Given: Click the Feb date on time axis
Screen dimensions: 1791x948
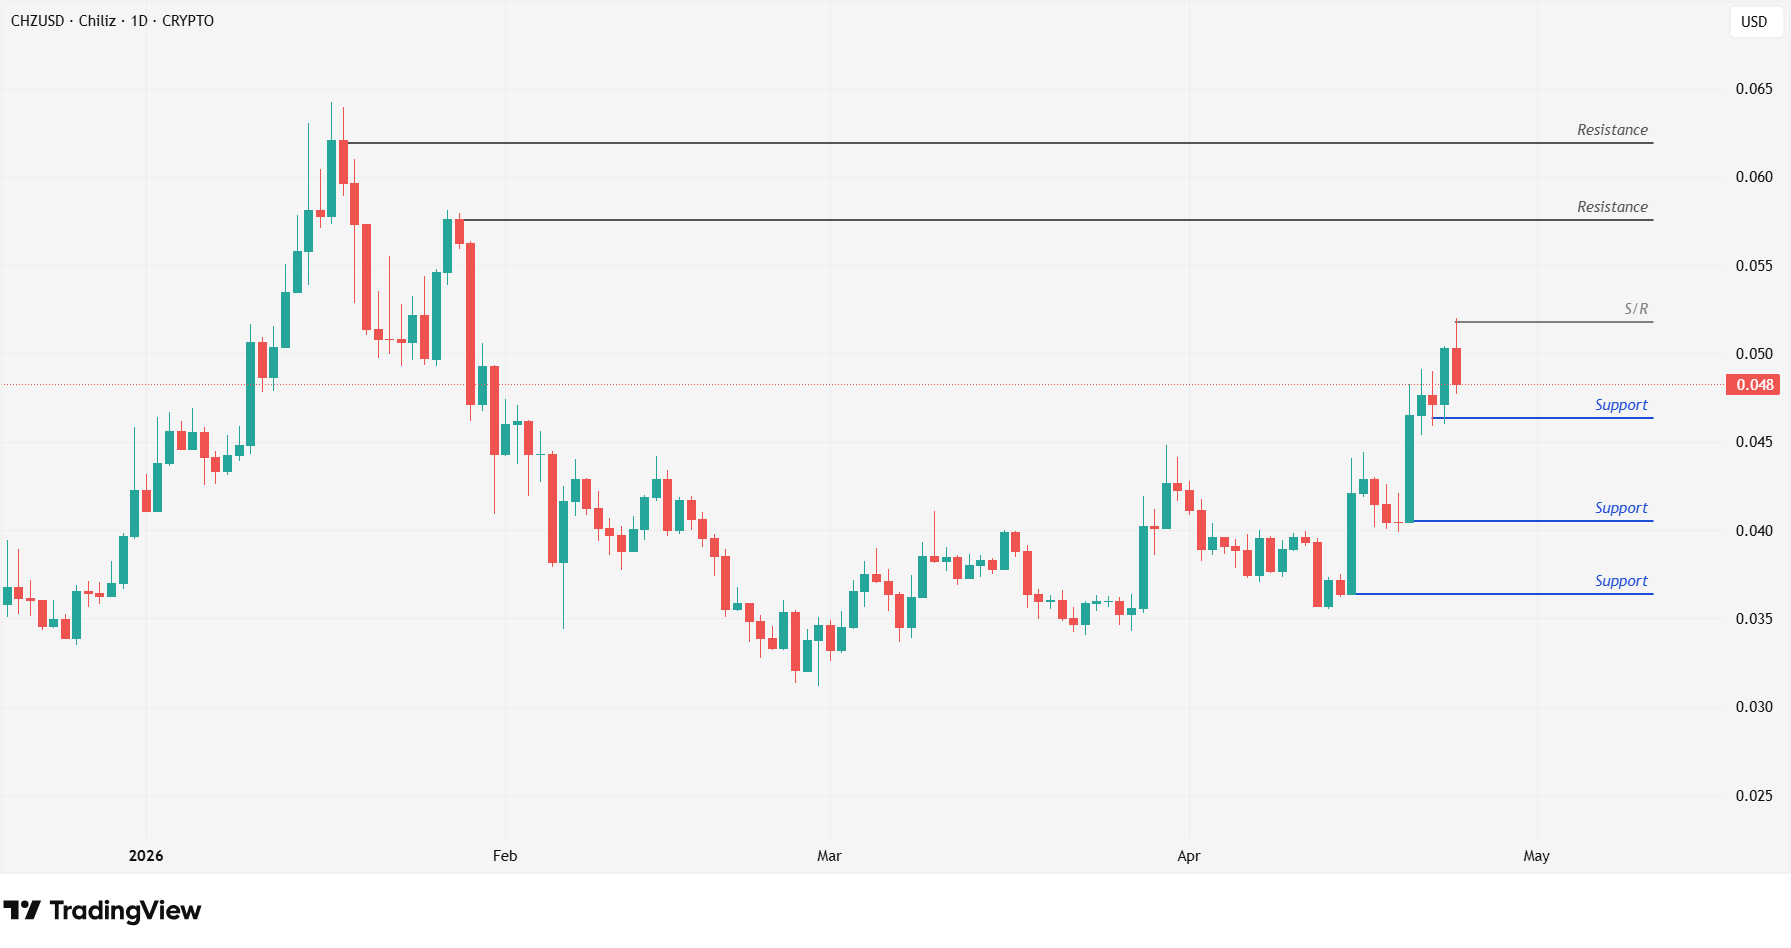Looking at the screenshot, I should coord(505,856).
